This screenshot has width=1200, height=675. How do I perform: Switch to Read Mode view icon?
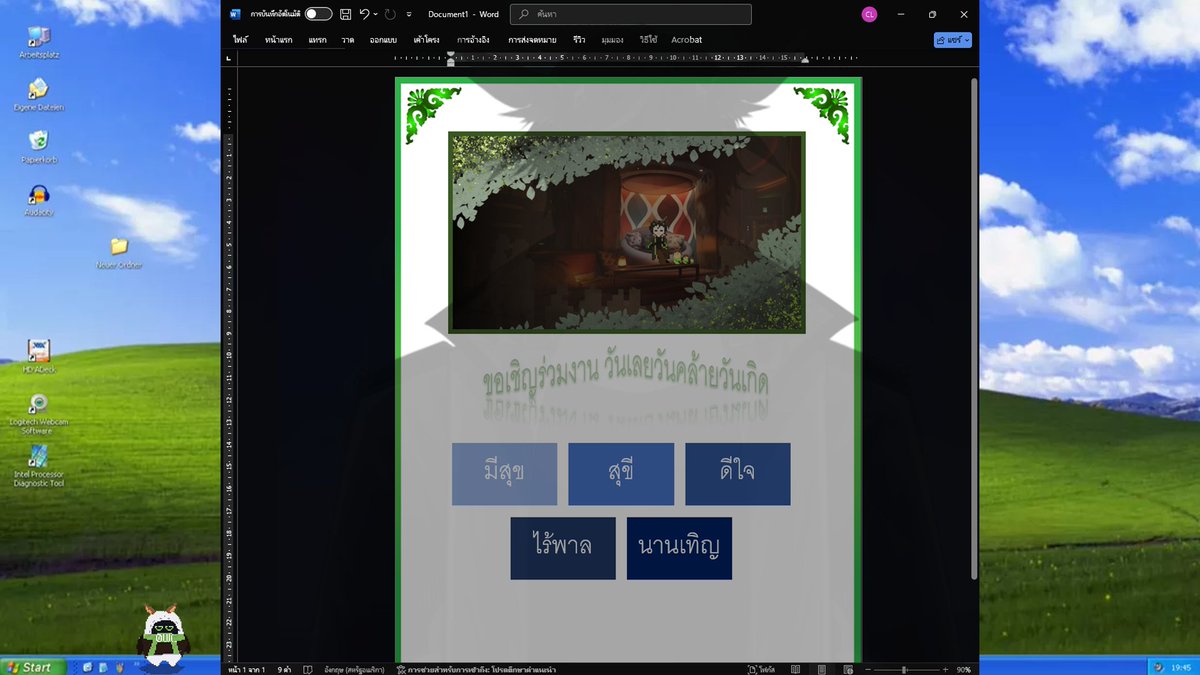click(x=795, y=669)
